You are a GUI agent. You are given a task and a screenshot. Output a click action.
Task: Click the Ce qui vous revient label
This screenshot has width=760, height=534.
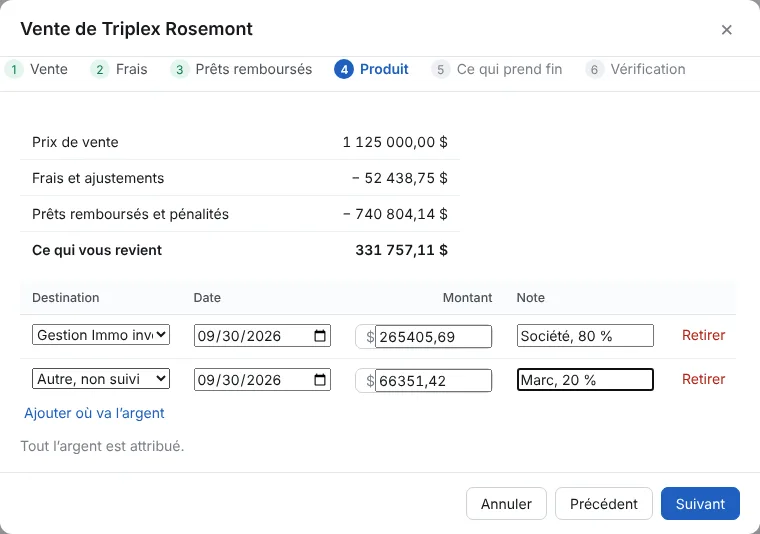97,250
